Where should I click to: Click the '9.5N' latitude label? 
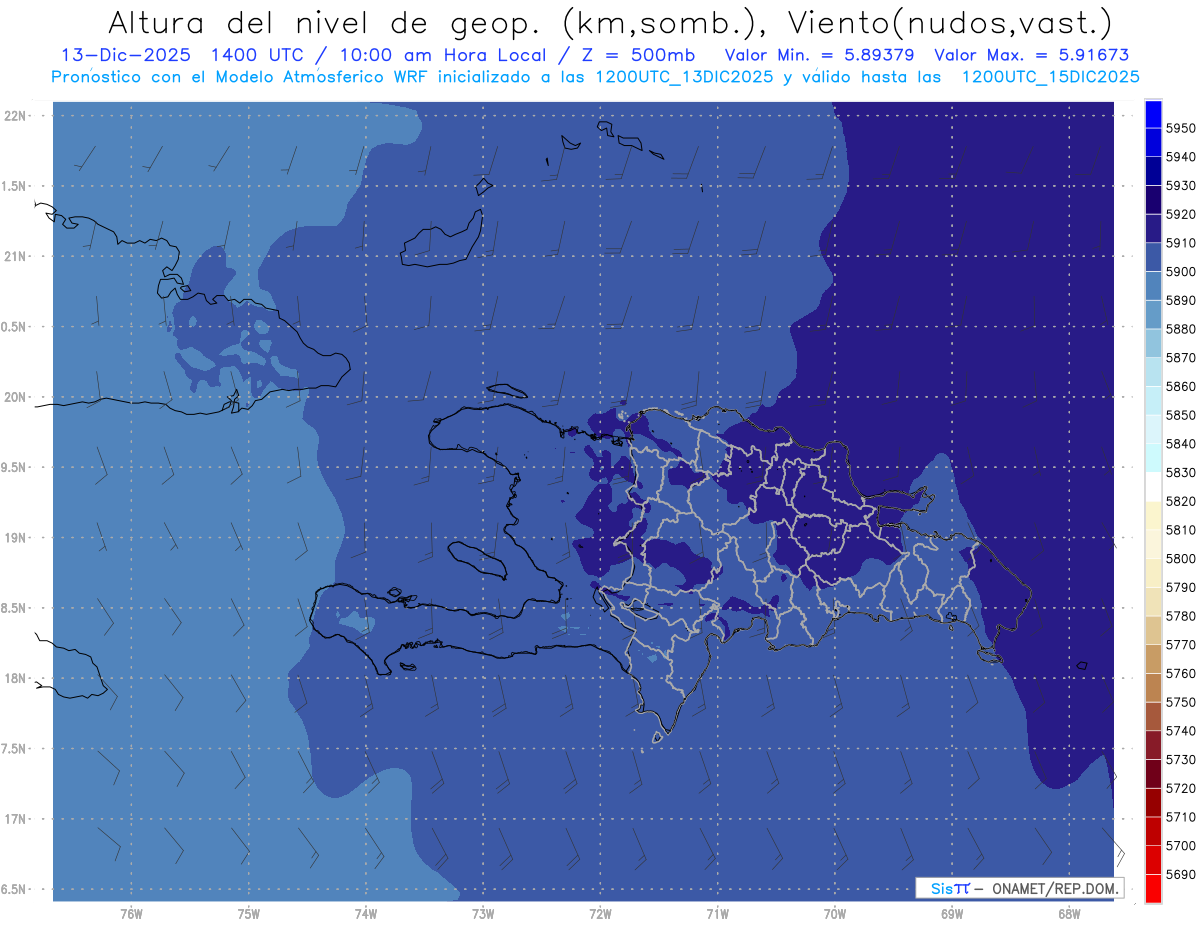coord(13,467)
